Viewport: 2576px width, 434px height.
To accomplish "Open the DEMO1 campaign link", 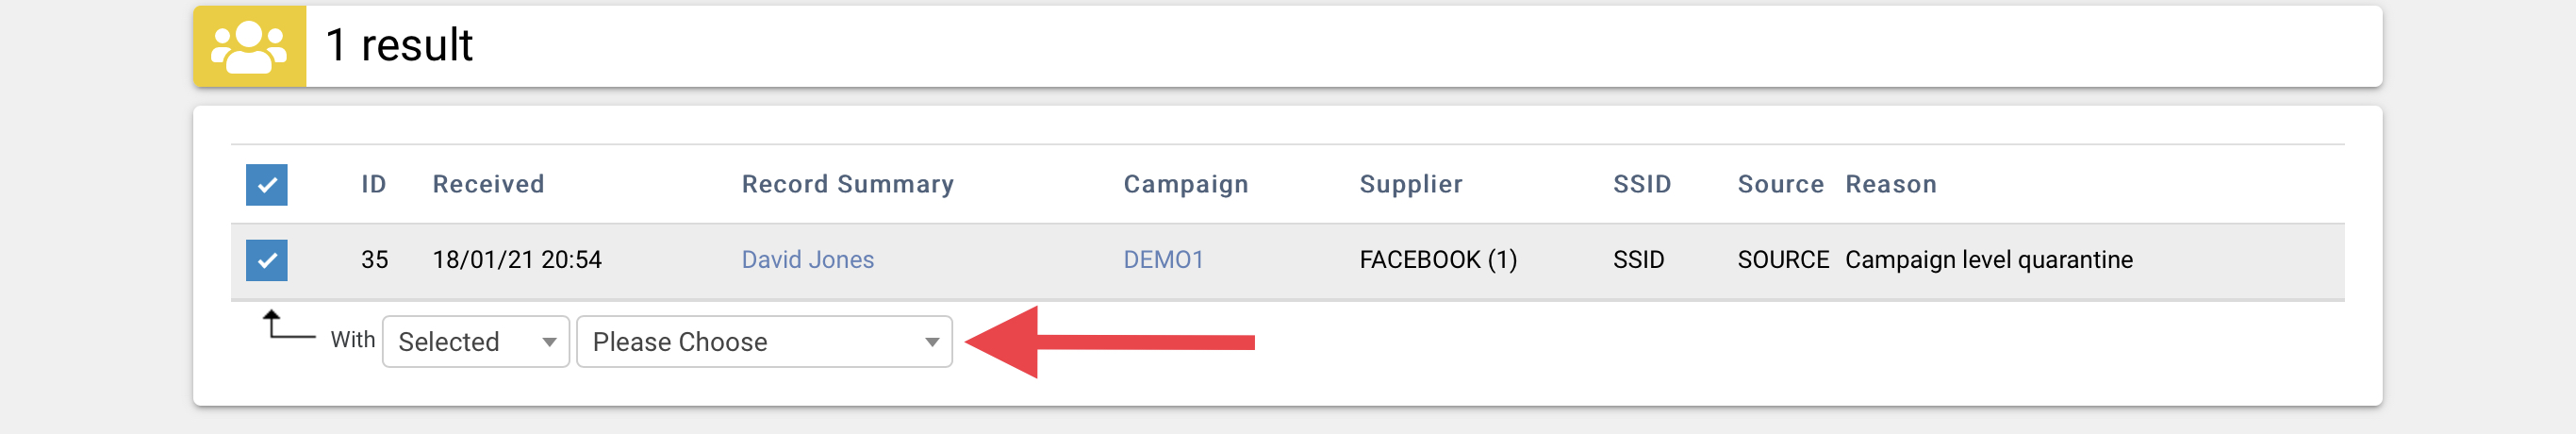I will (1164, 260).
